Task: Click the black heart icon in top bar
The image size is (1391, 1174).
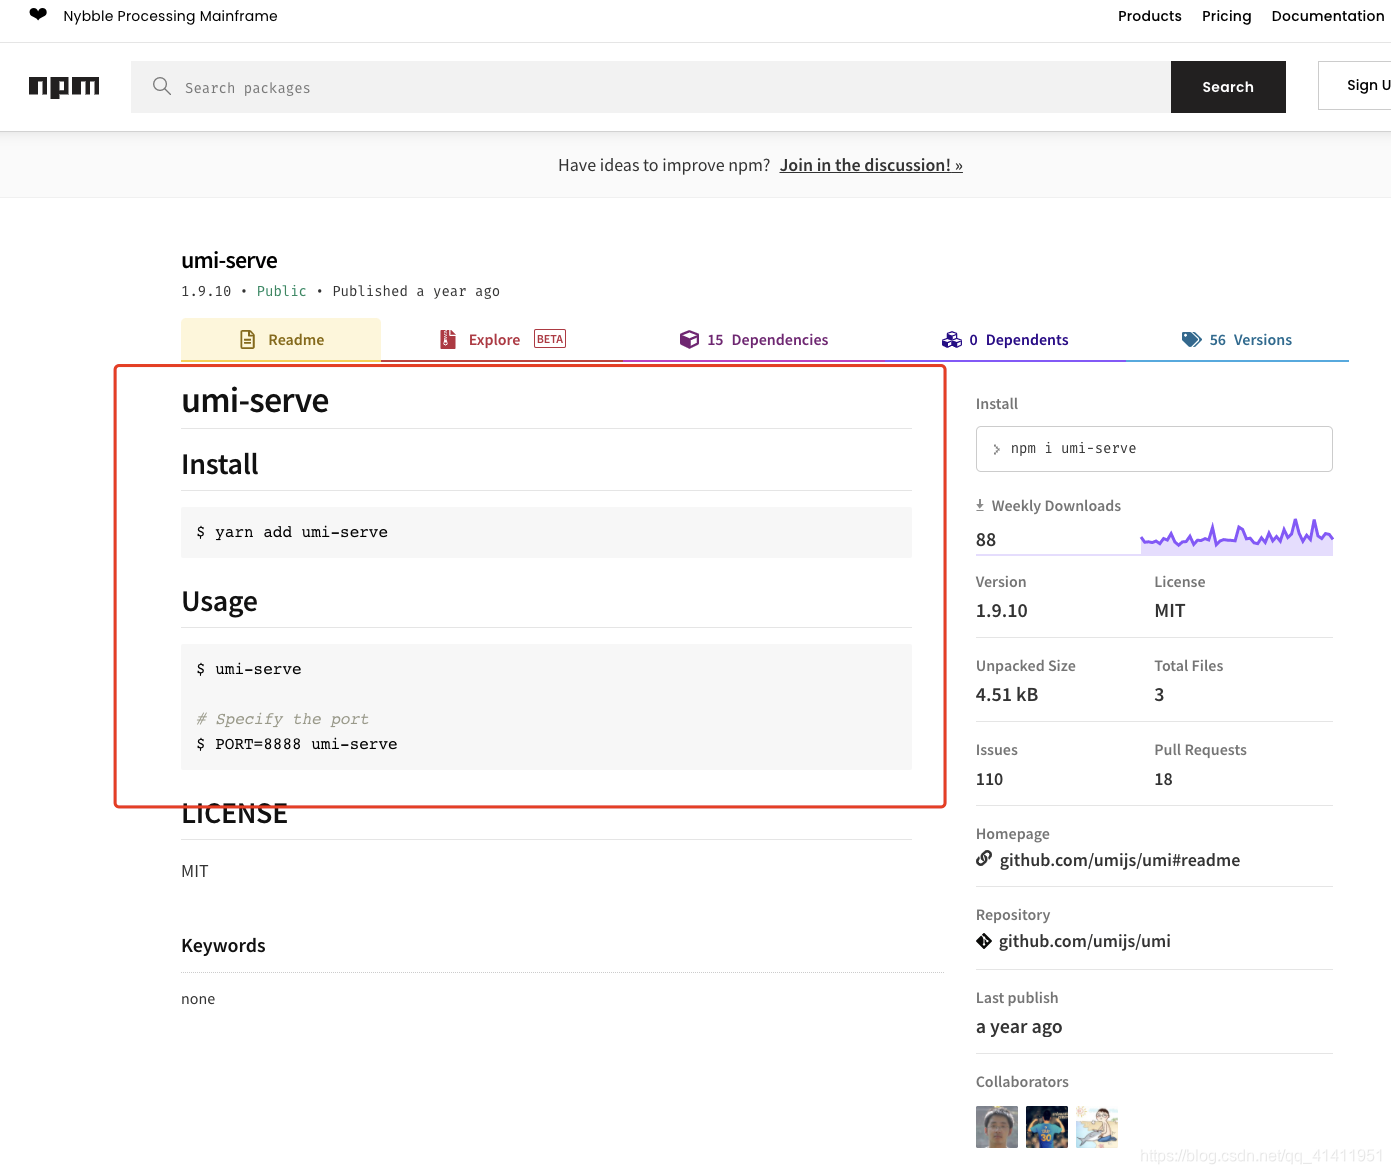Action: pyautogui.click(x=38, y=15)
